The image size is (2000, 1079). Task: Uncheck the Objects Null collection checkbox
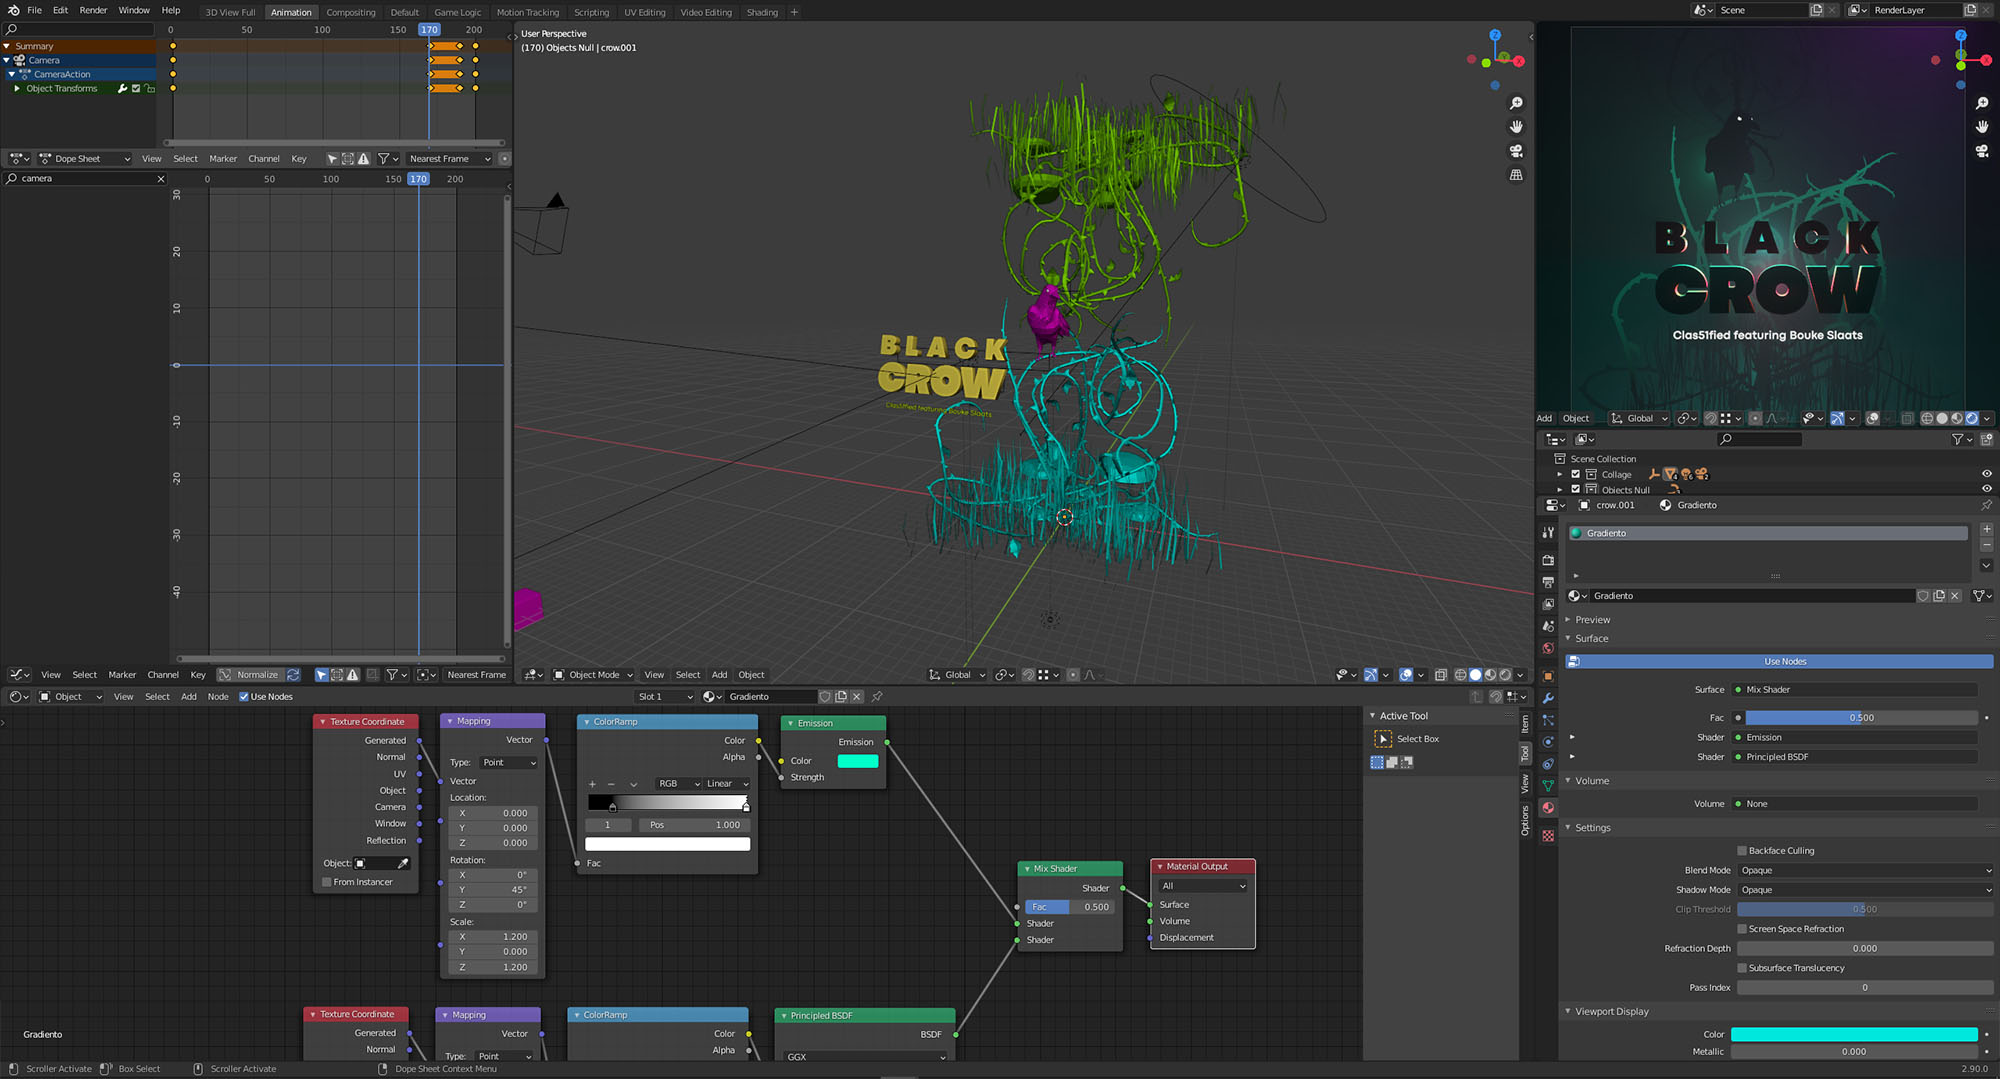[1576, 490]
